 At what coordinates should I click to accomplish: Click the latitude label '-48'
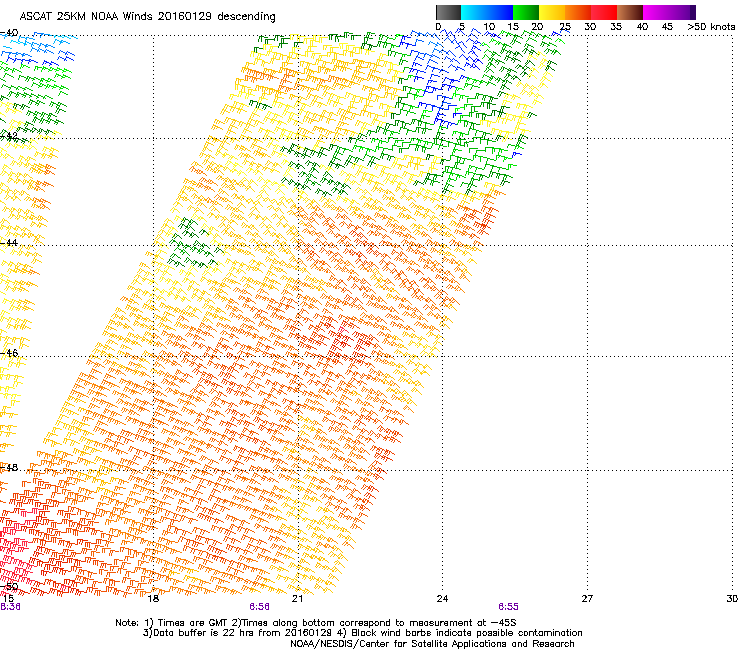pyautogui.click(x=9, y=467)
